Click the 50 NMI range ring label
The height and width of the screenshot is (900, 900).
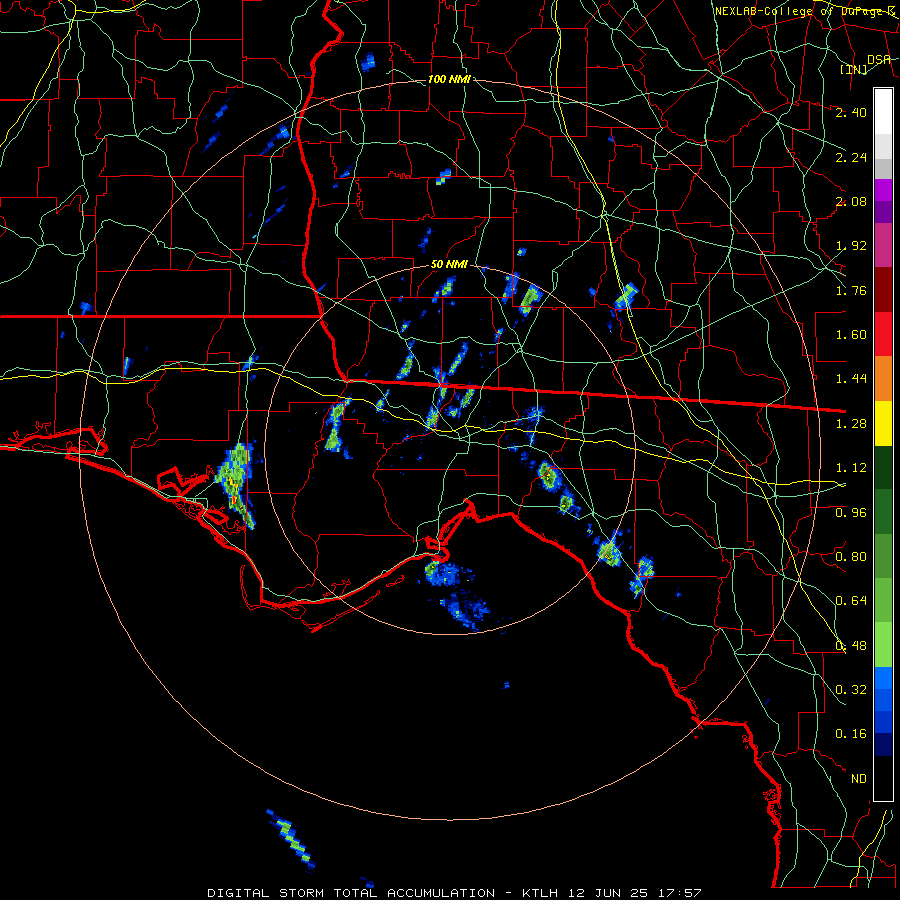pyautogui.click(x=449, y=265)
